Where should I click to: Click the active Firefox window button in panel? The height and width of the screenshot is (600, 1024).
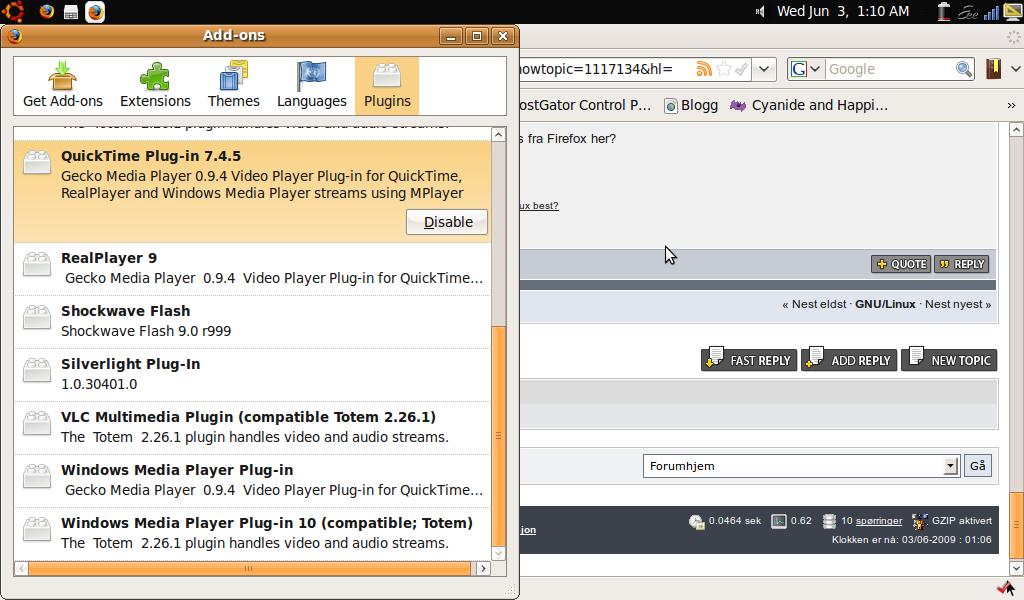point(95,12)
